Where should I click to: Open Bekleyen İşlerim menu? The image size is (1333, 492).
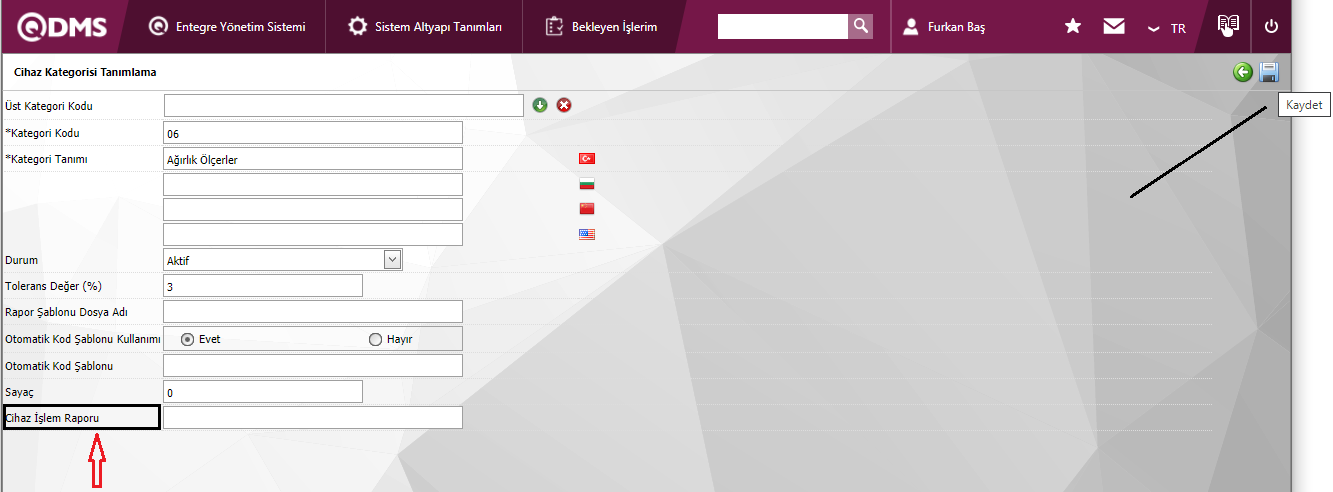[x=602, y=27]
